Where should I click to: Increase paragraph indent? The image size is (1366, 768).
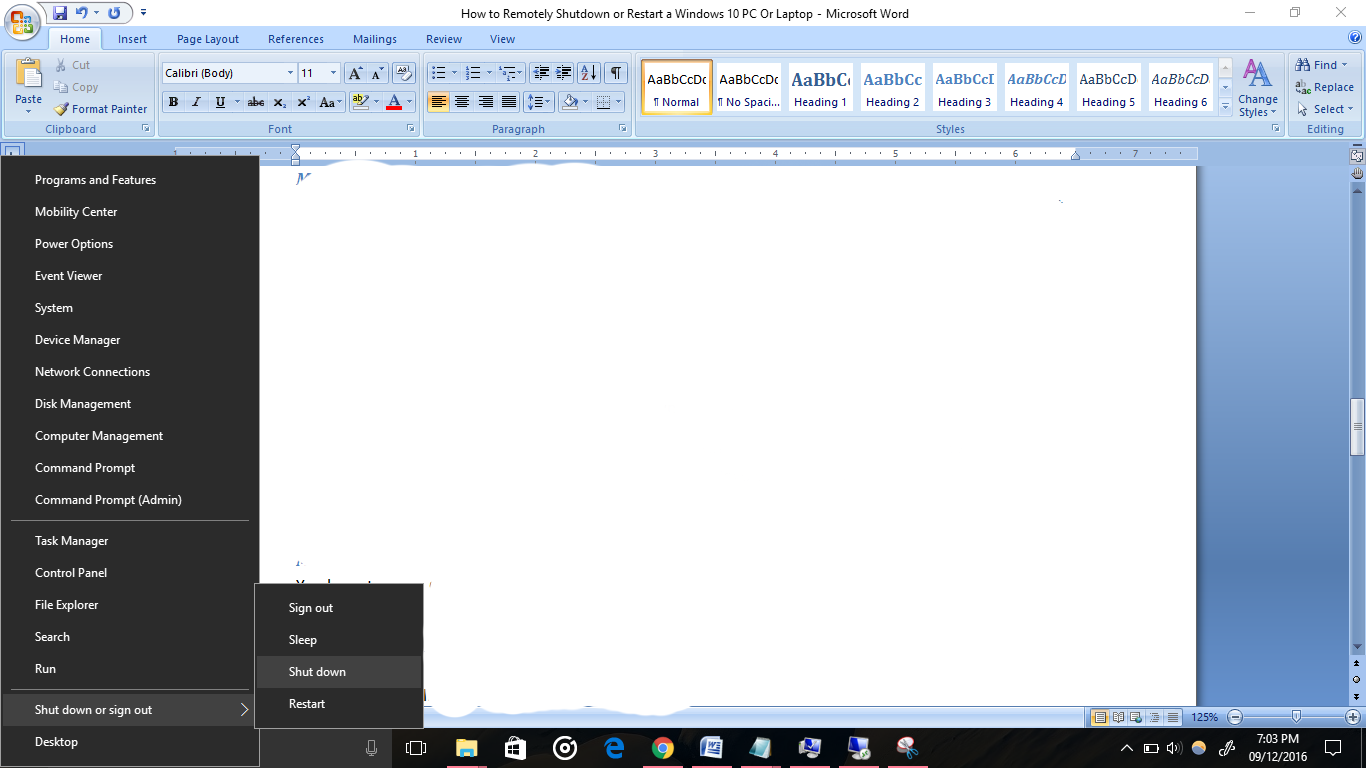(x=564, y=73)
